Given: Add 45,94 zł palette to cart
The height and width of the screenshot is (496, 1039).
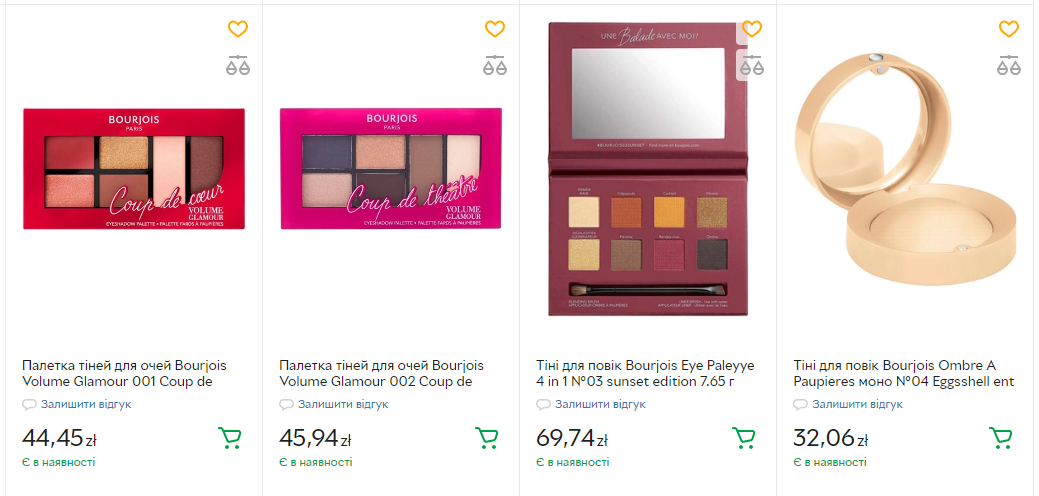Looking at the screenshot, I should 487,438.
